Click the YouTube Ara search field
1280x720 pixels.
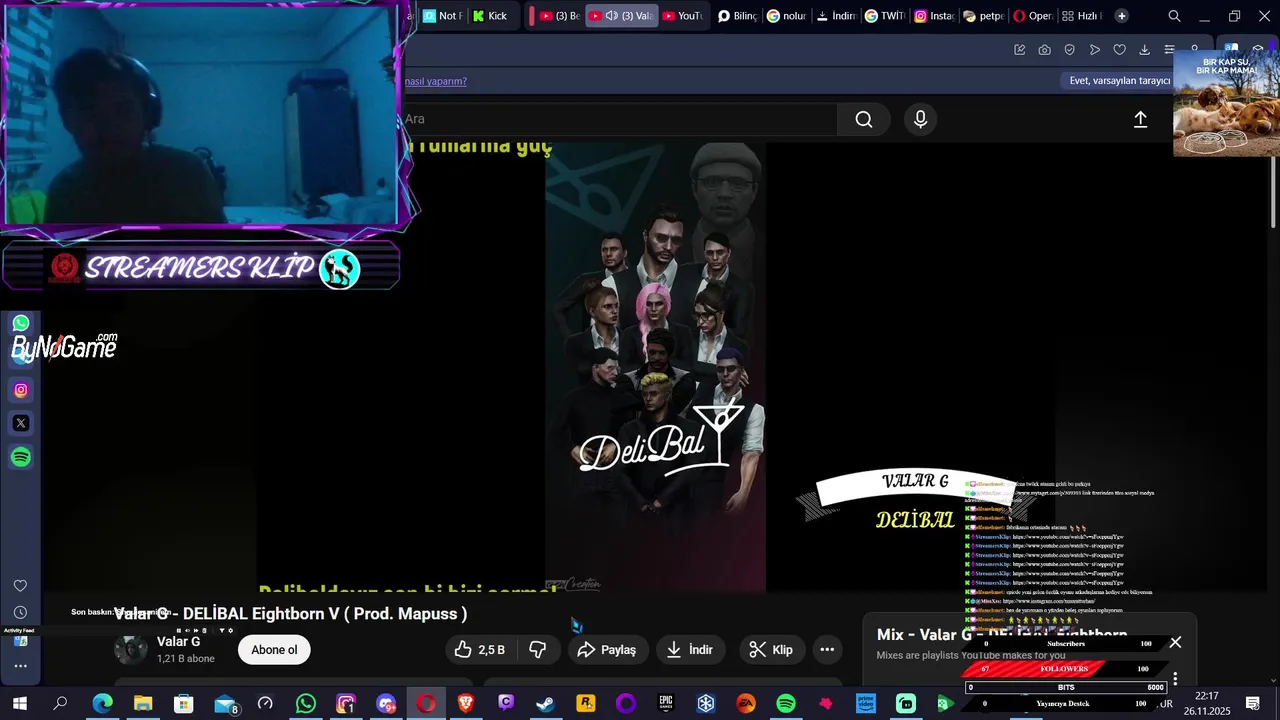pos(620,120)
